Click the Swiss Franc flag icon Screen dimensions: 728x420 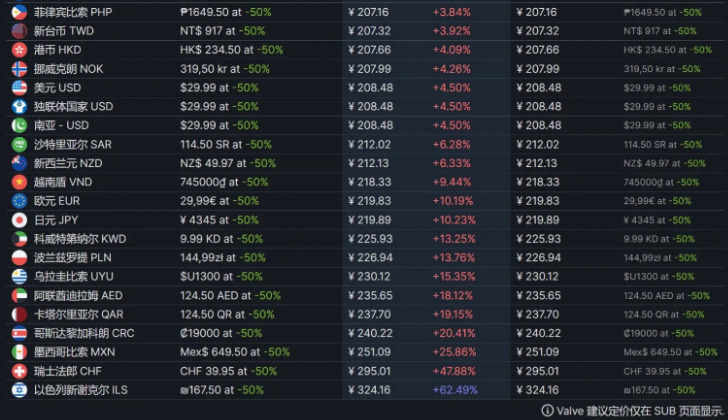coord(19,371)
